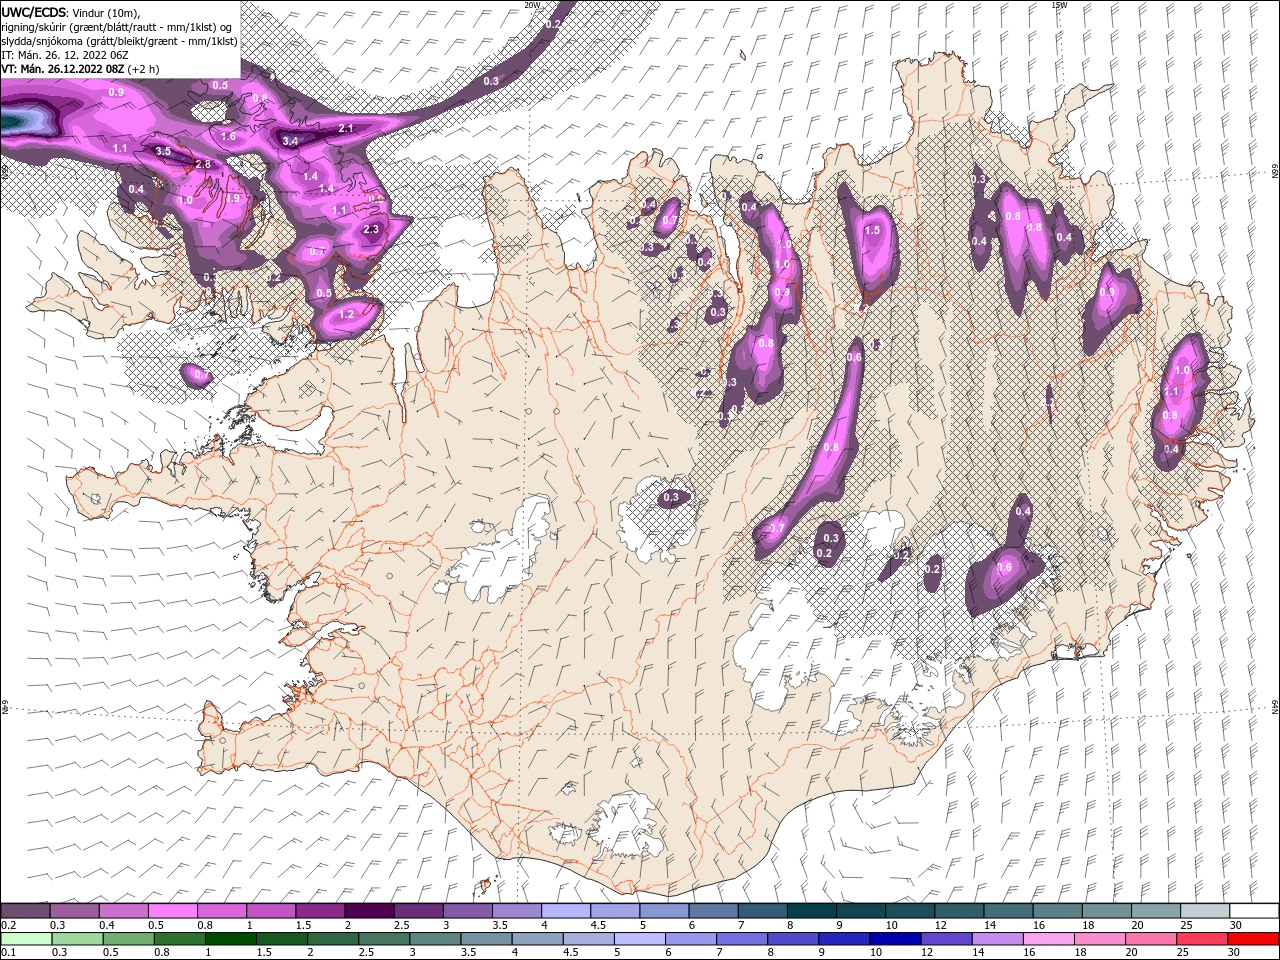Pick the upper legend swatch between 4 and 4.5
The width and height of the screenshot is (1280, 960).
pos(564,911)
